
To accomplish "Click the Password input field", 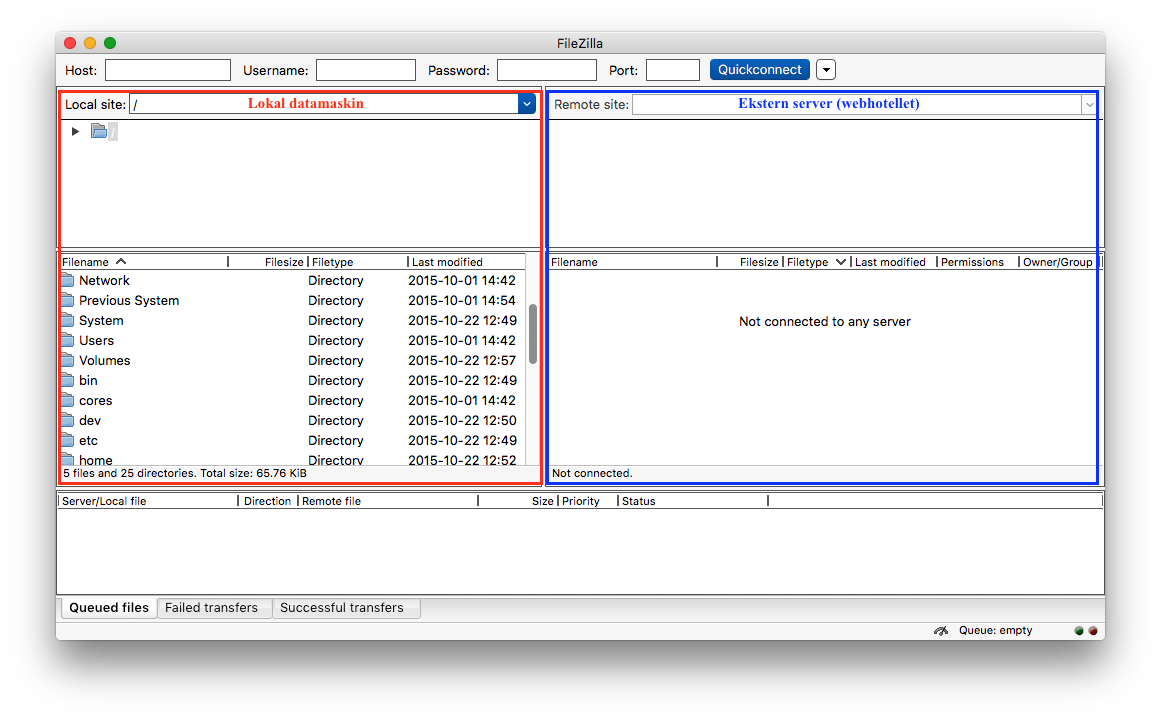I will 546,70.
